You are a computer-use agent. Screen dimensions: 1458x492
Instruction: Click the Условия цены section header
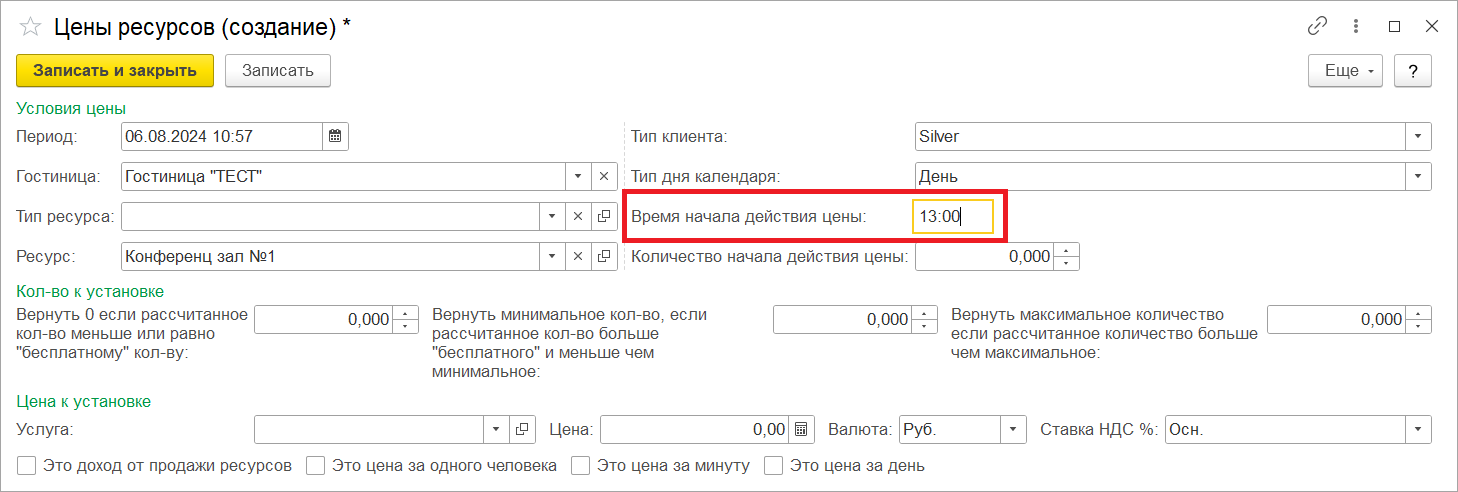(71, 108)
